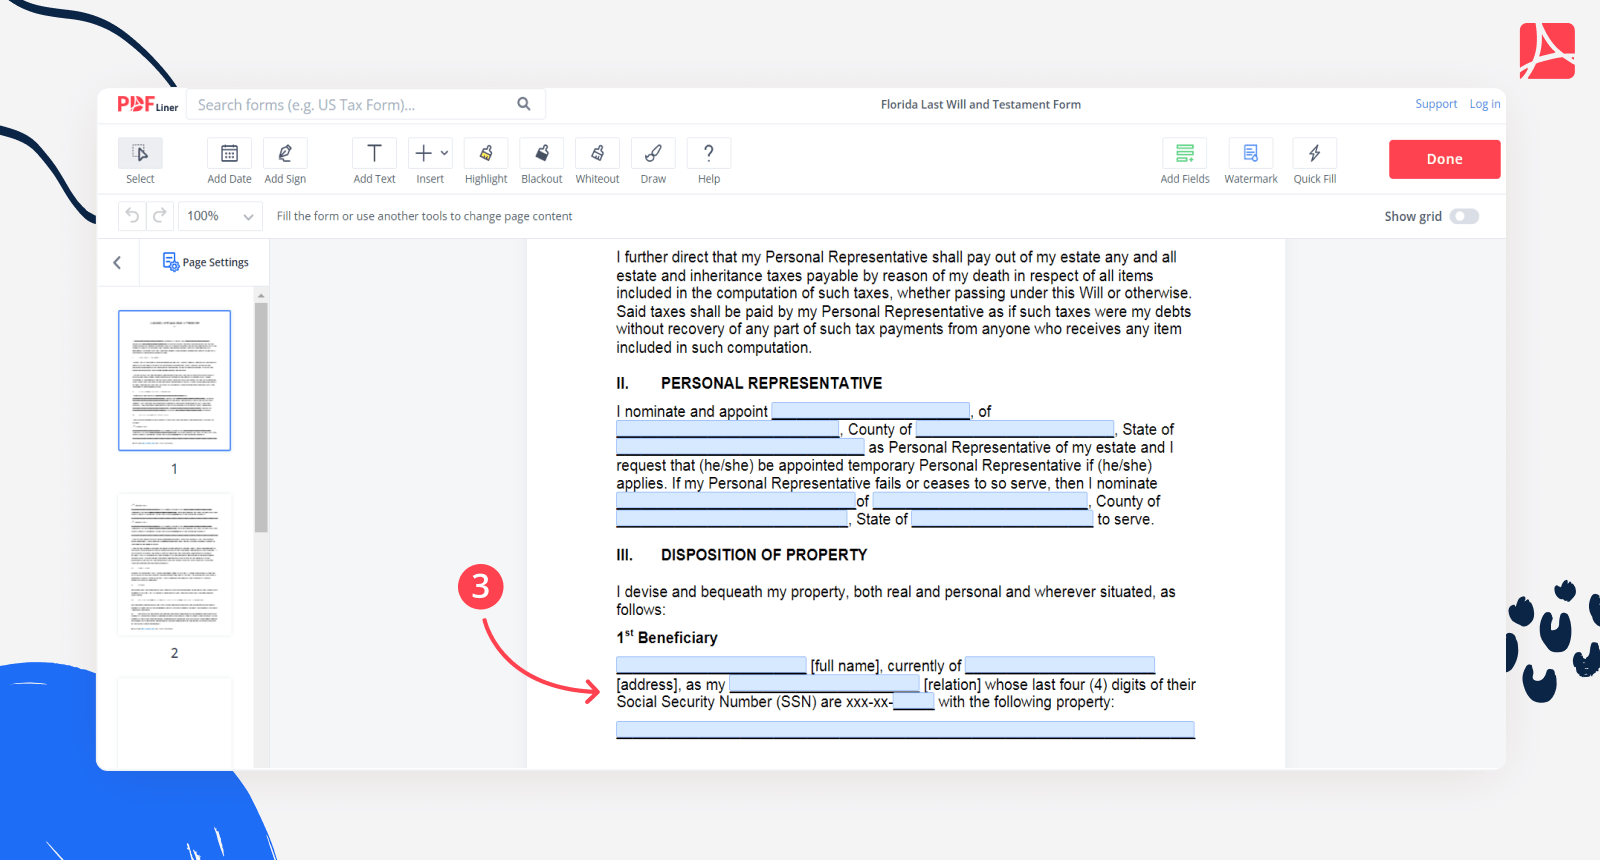Click the search magnifier icon
This screenshot has width=1600, height=860.
524,104
